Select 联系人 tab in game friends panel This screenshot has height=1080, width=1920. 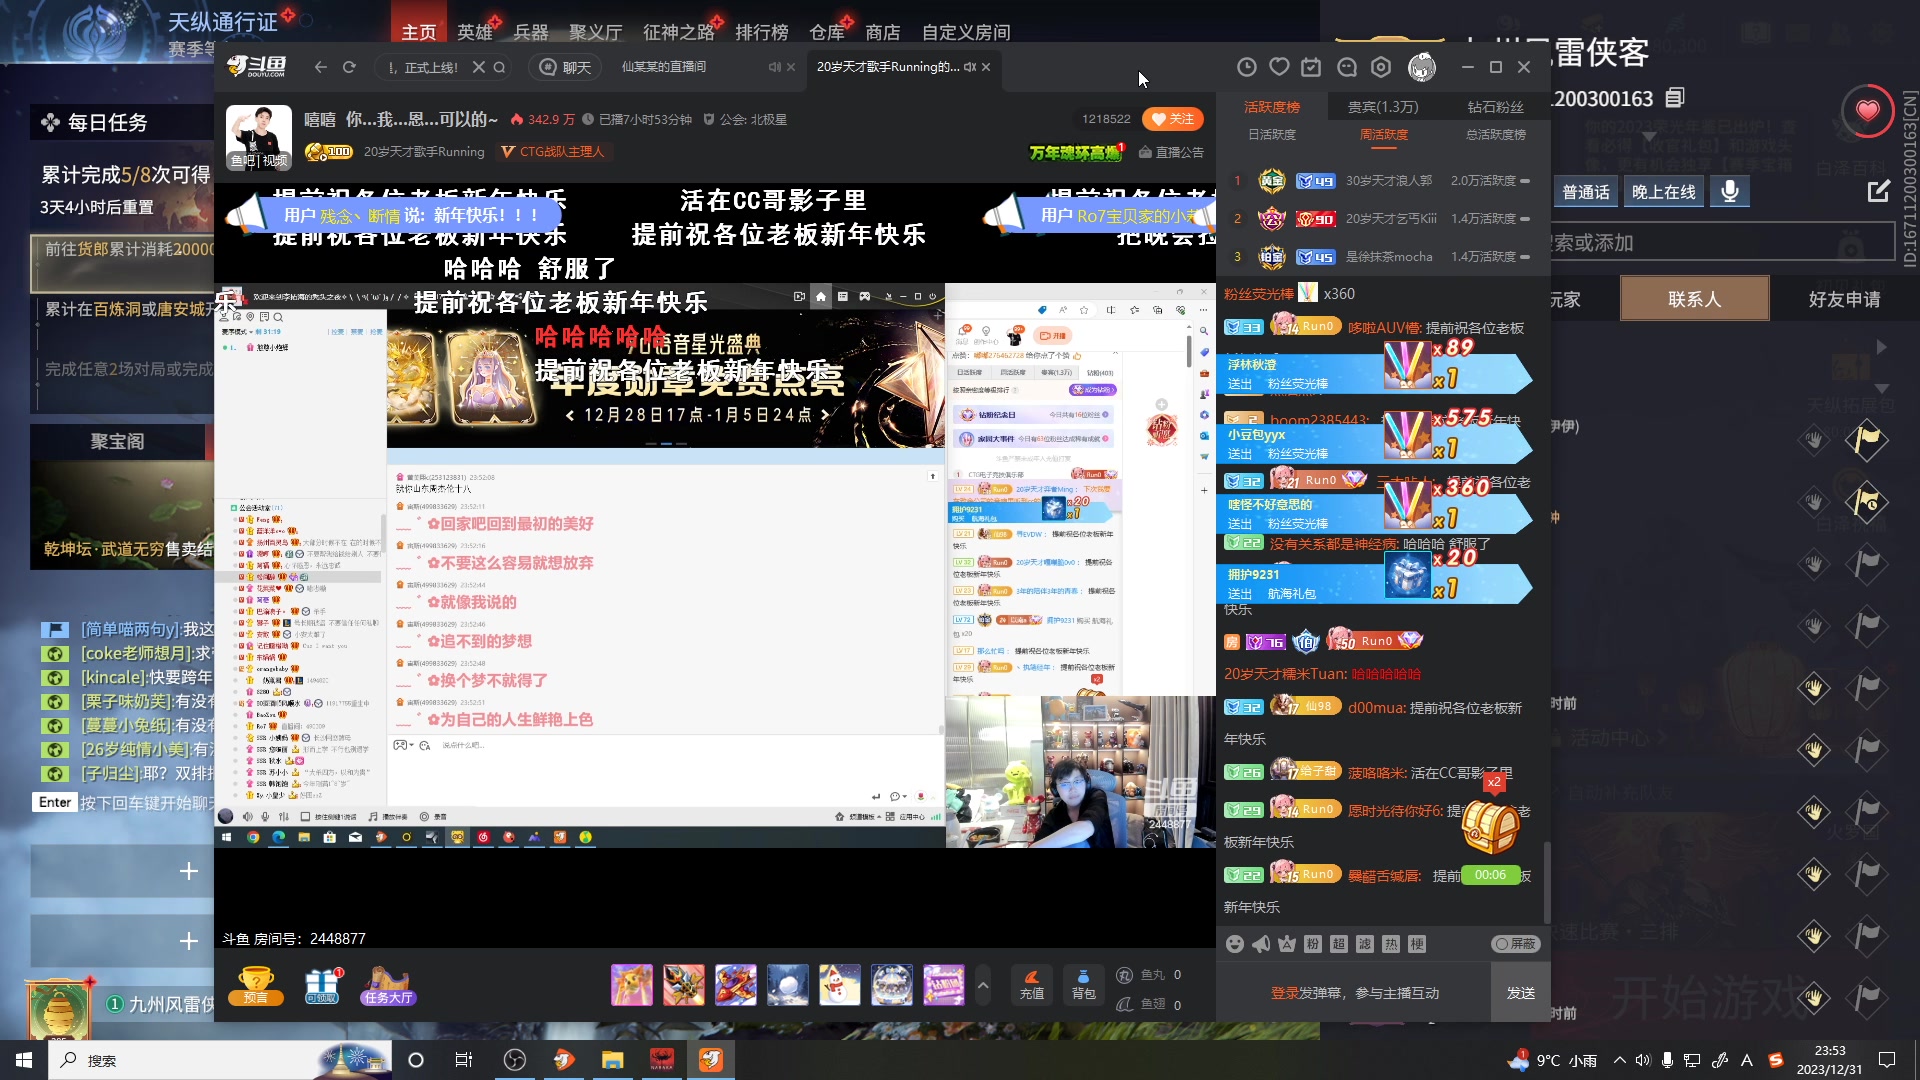[1695, 299]
